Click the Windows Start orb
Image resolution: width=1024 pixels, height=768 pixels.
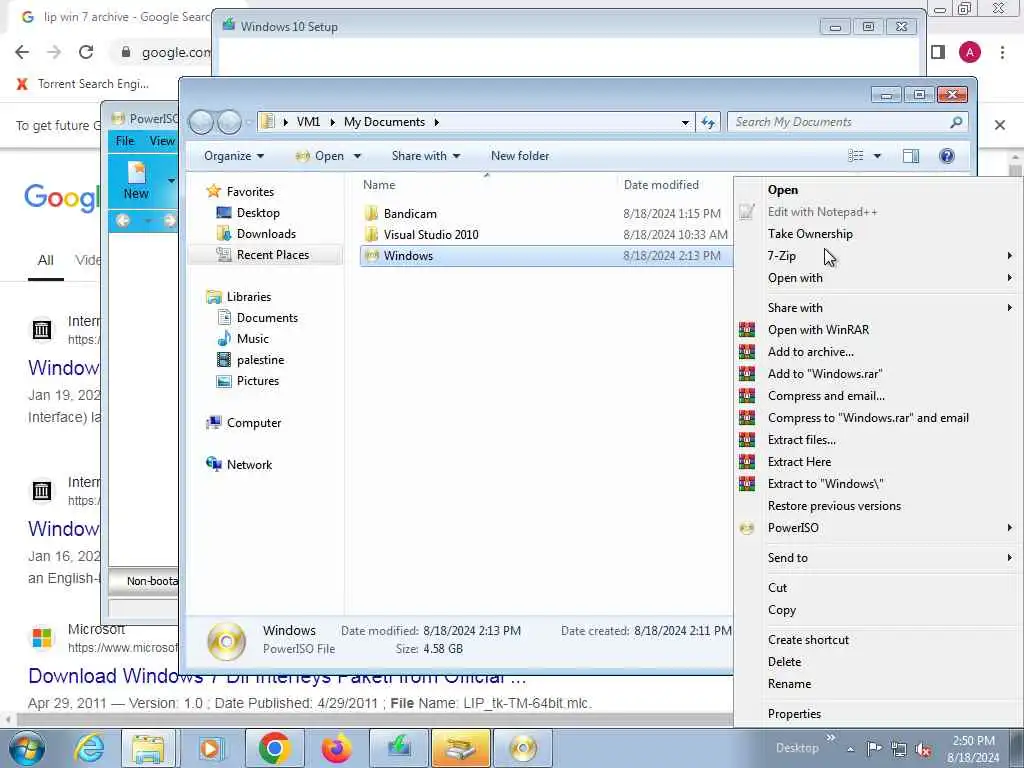pyautogui.click(x=27, y=748)
